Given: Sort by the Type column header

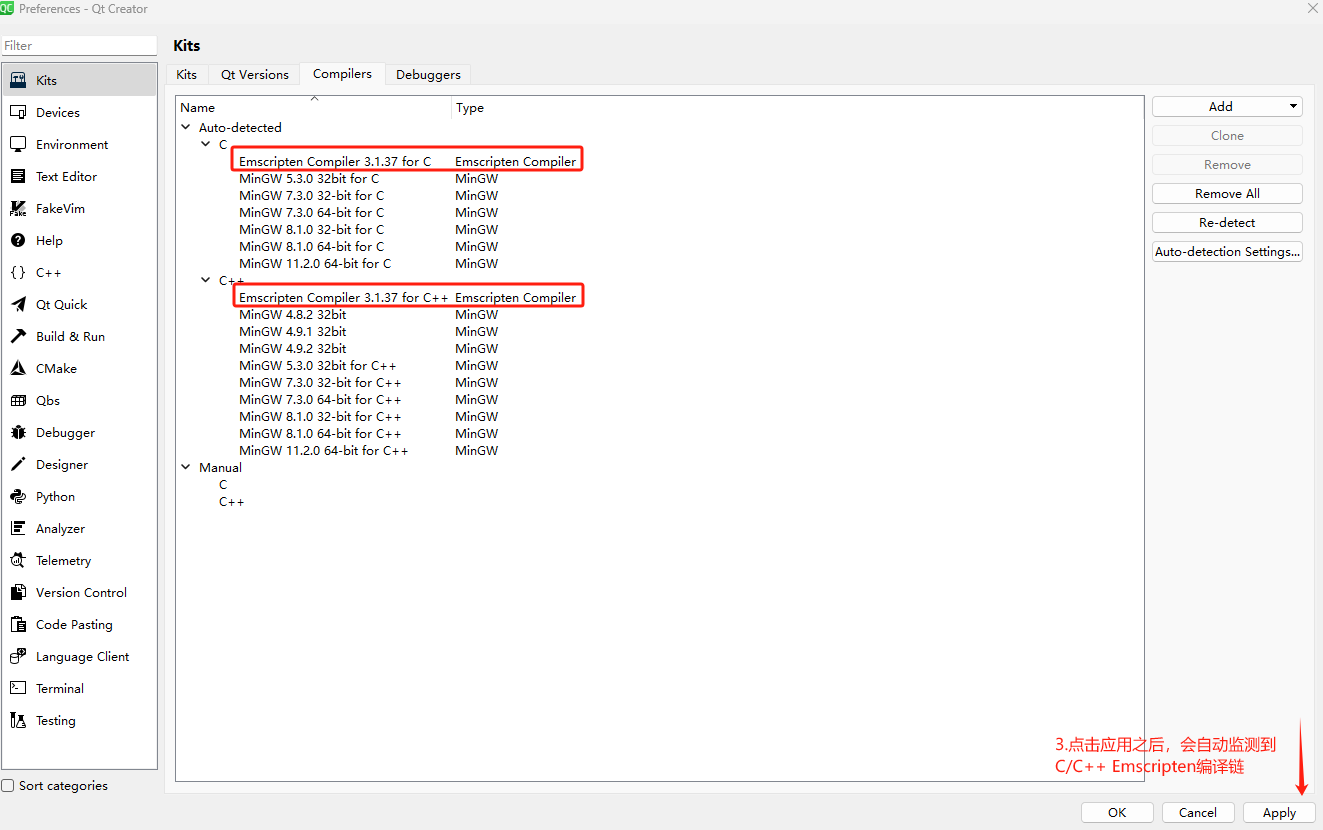Looking at the screenshot, I should coord(797,107).
